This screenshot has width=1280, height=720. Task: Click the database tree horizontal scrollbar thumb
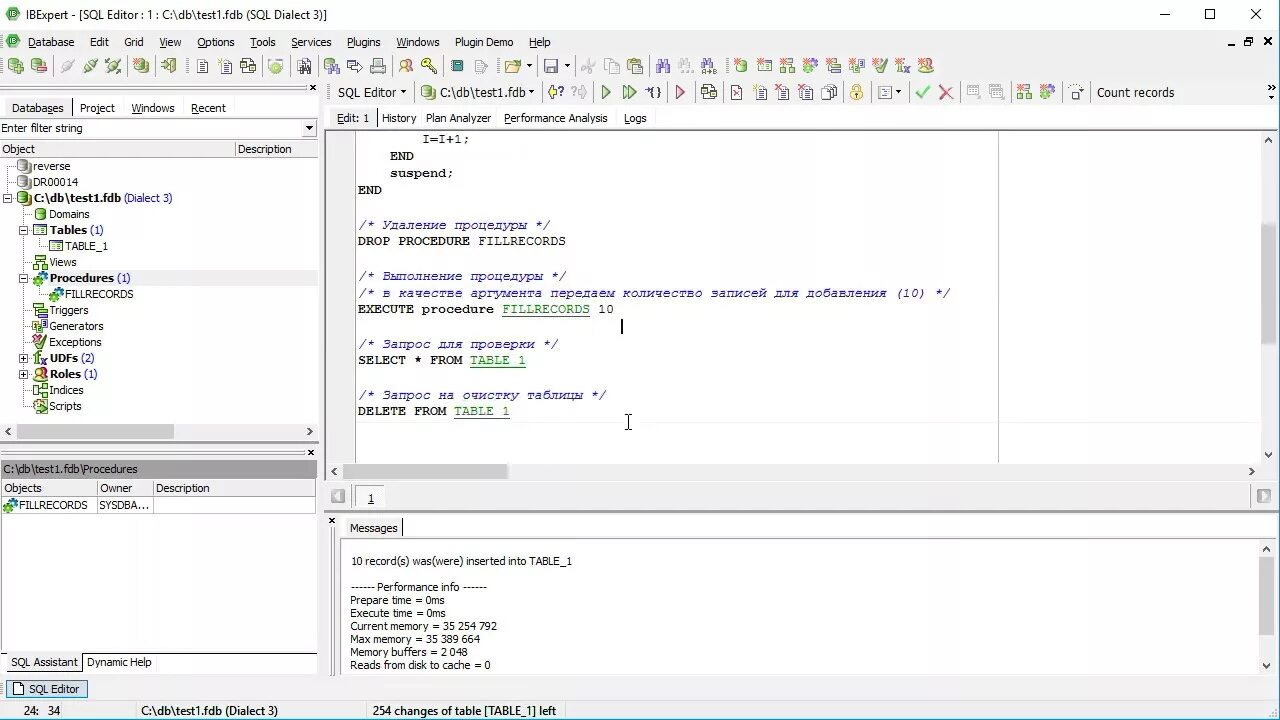coord(95,431)
